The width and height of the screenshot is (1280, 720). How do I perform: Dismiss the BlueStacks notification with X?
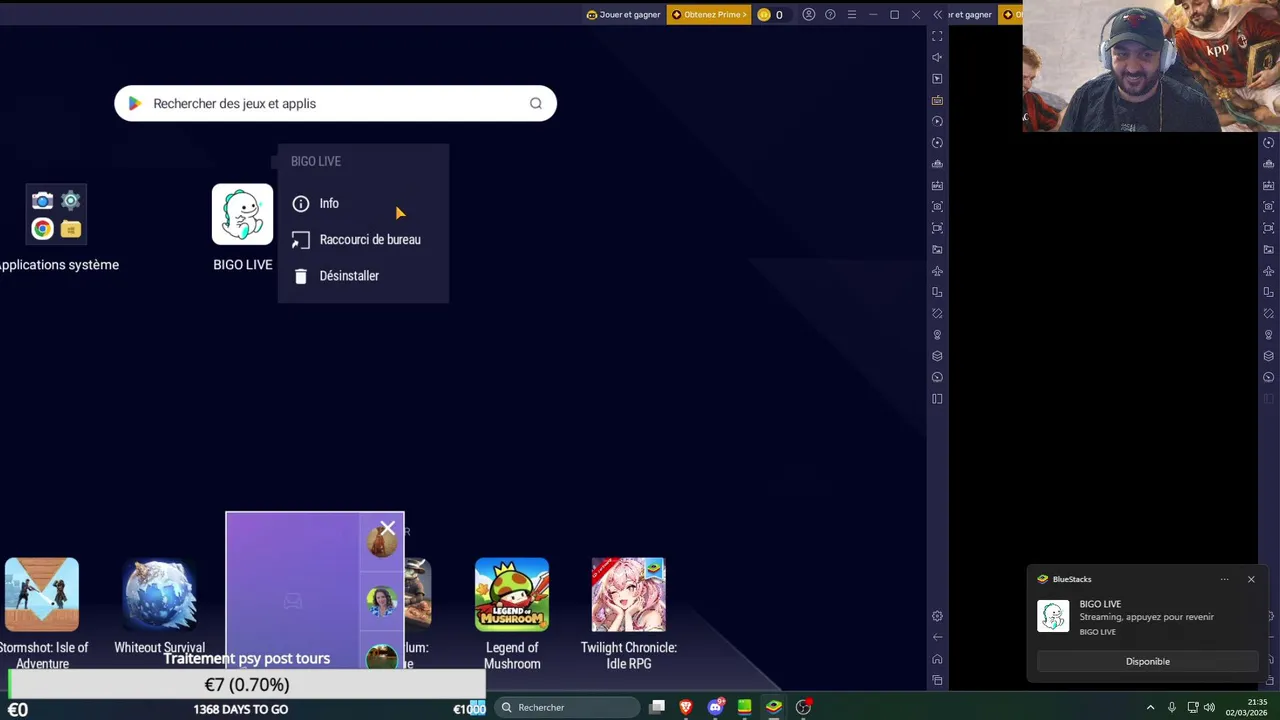point(1251,579)
